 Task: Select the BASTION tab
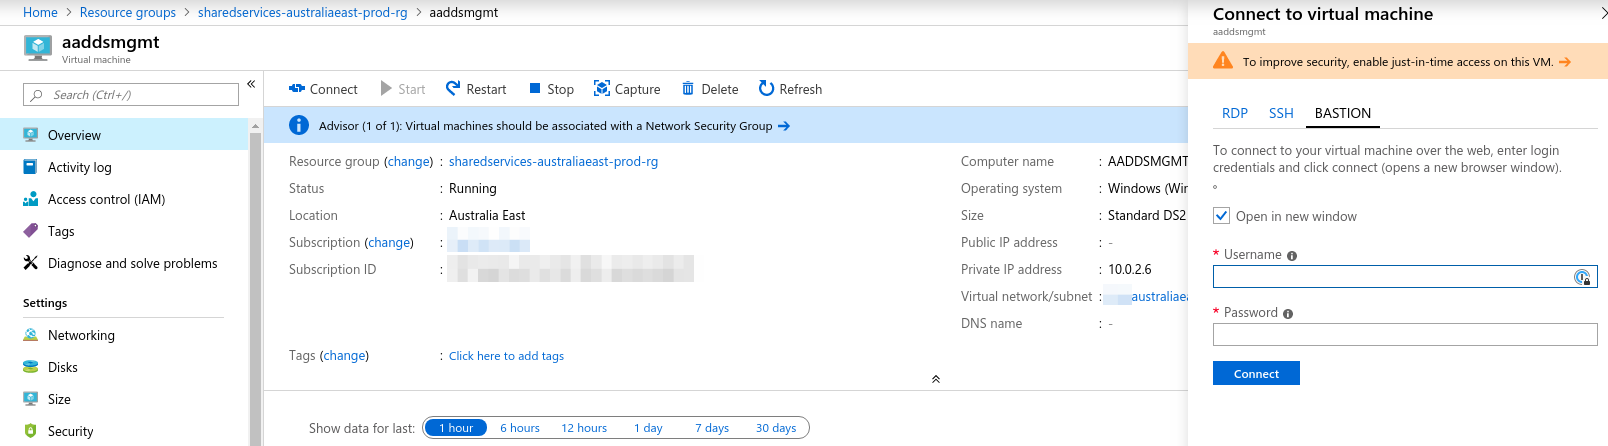coord(1343,113)
